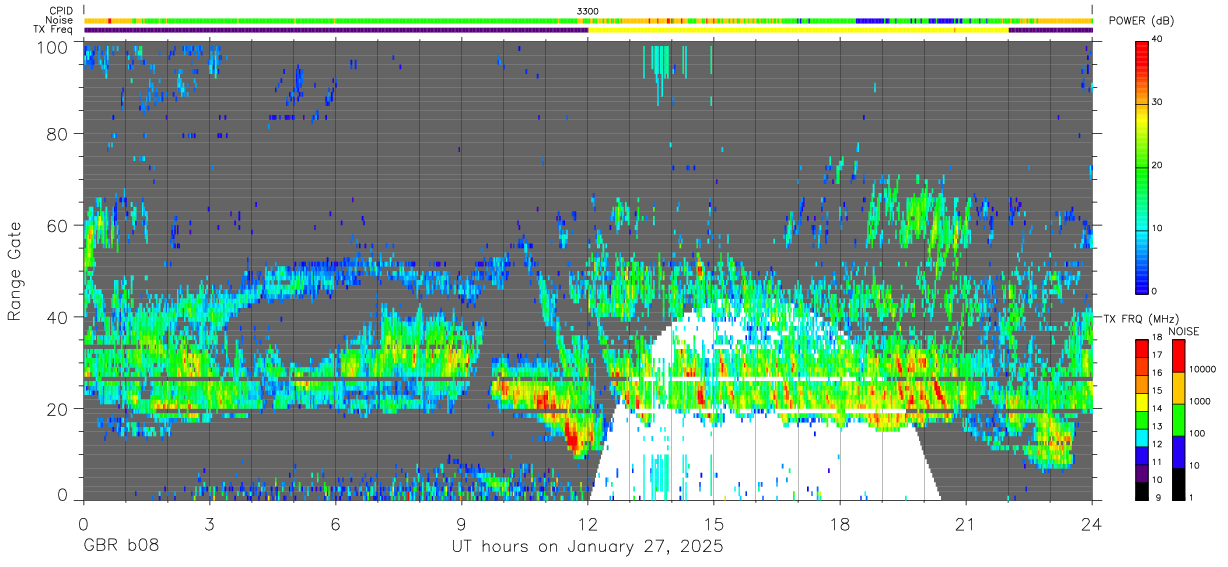
Task: Click the 40 tick on power scale
Action: point(1158,40)
